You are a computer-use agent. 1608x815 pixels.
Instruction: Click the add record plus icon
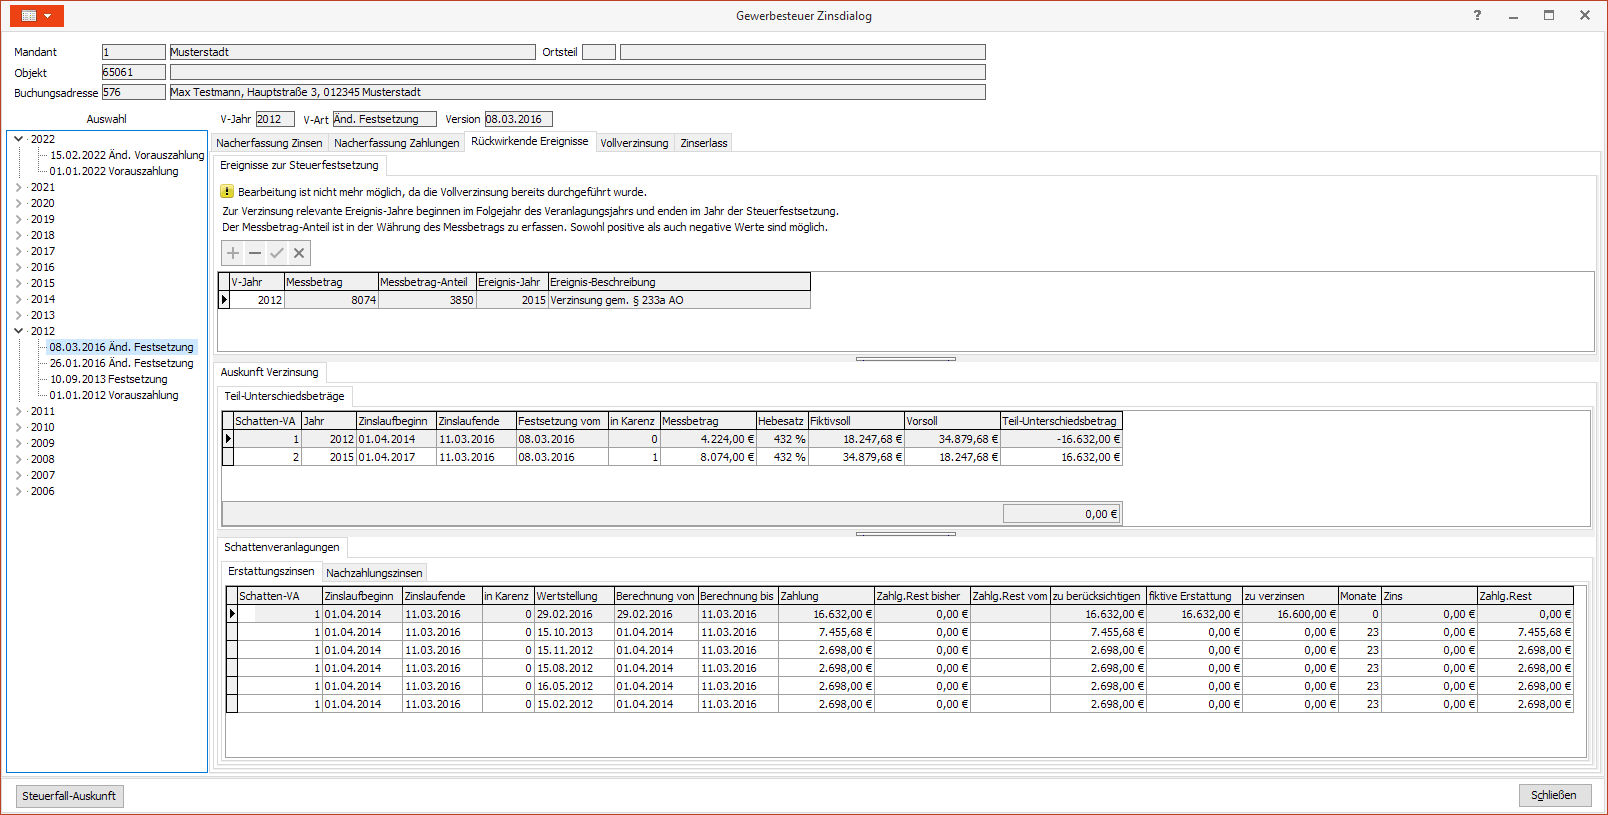(233, 253)
